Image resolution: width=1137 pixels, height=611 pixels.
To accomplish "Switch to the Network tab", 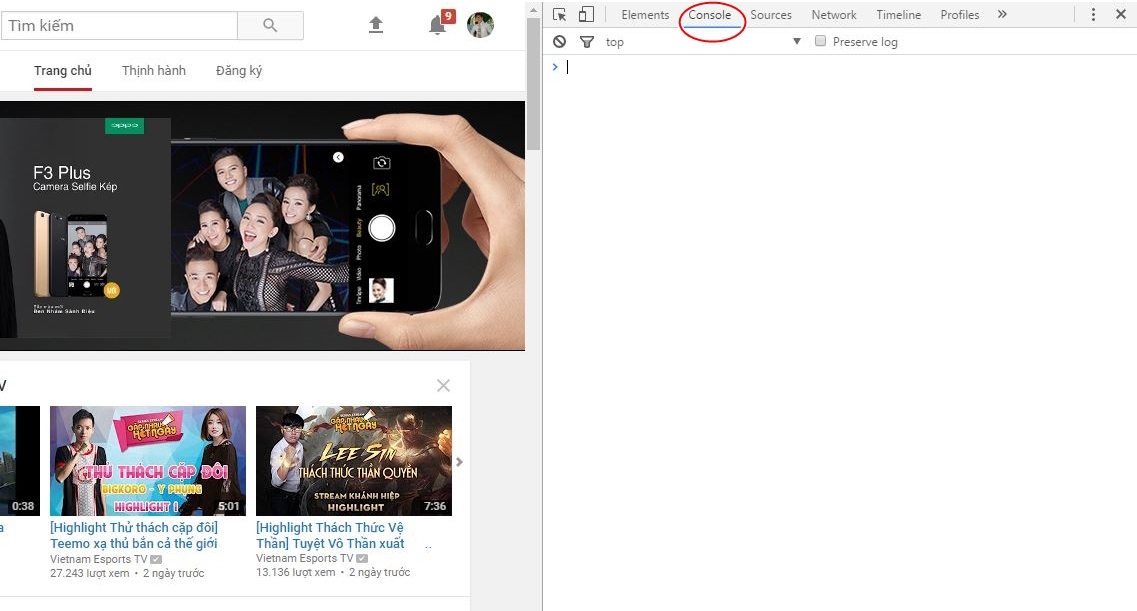I will tap(833, 14).
